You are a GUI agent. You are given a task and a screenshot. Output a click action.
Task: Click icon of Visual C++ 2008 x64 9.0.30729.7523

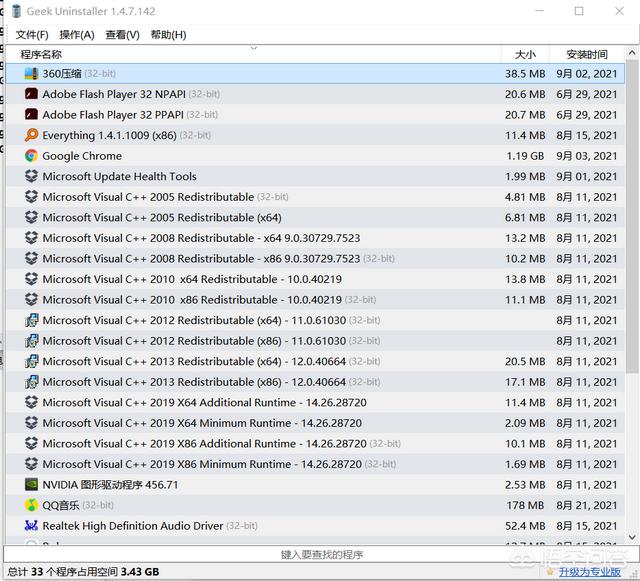point(31,238)
